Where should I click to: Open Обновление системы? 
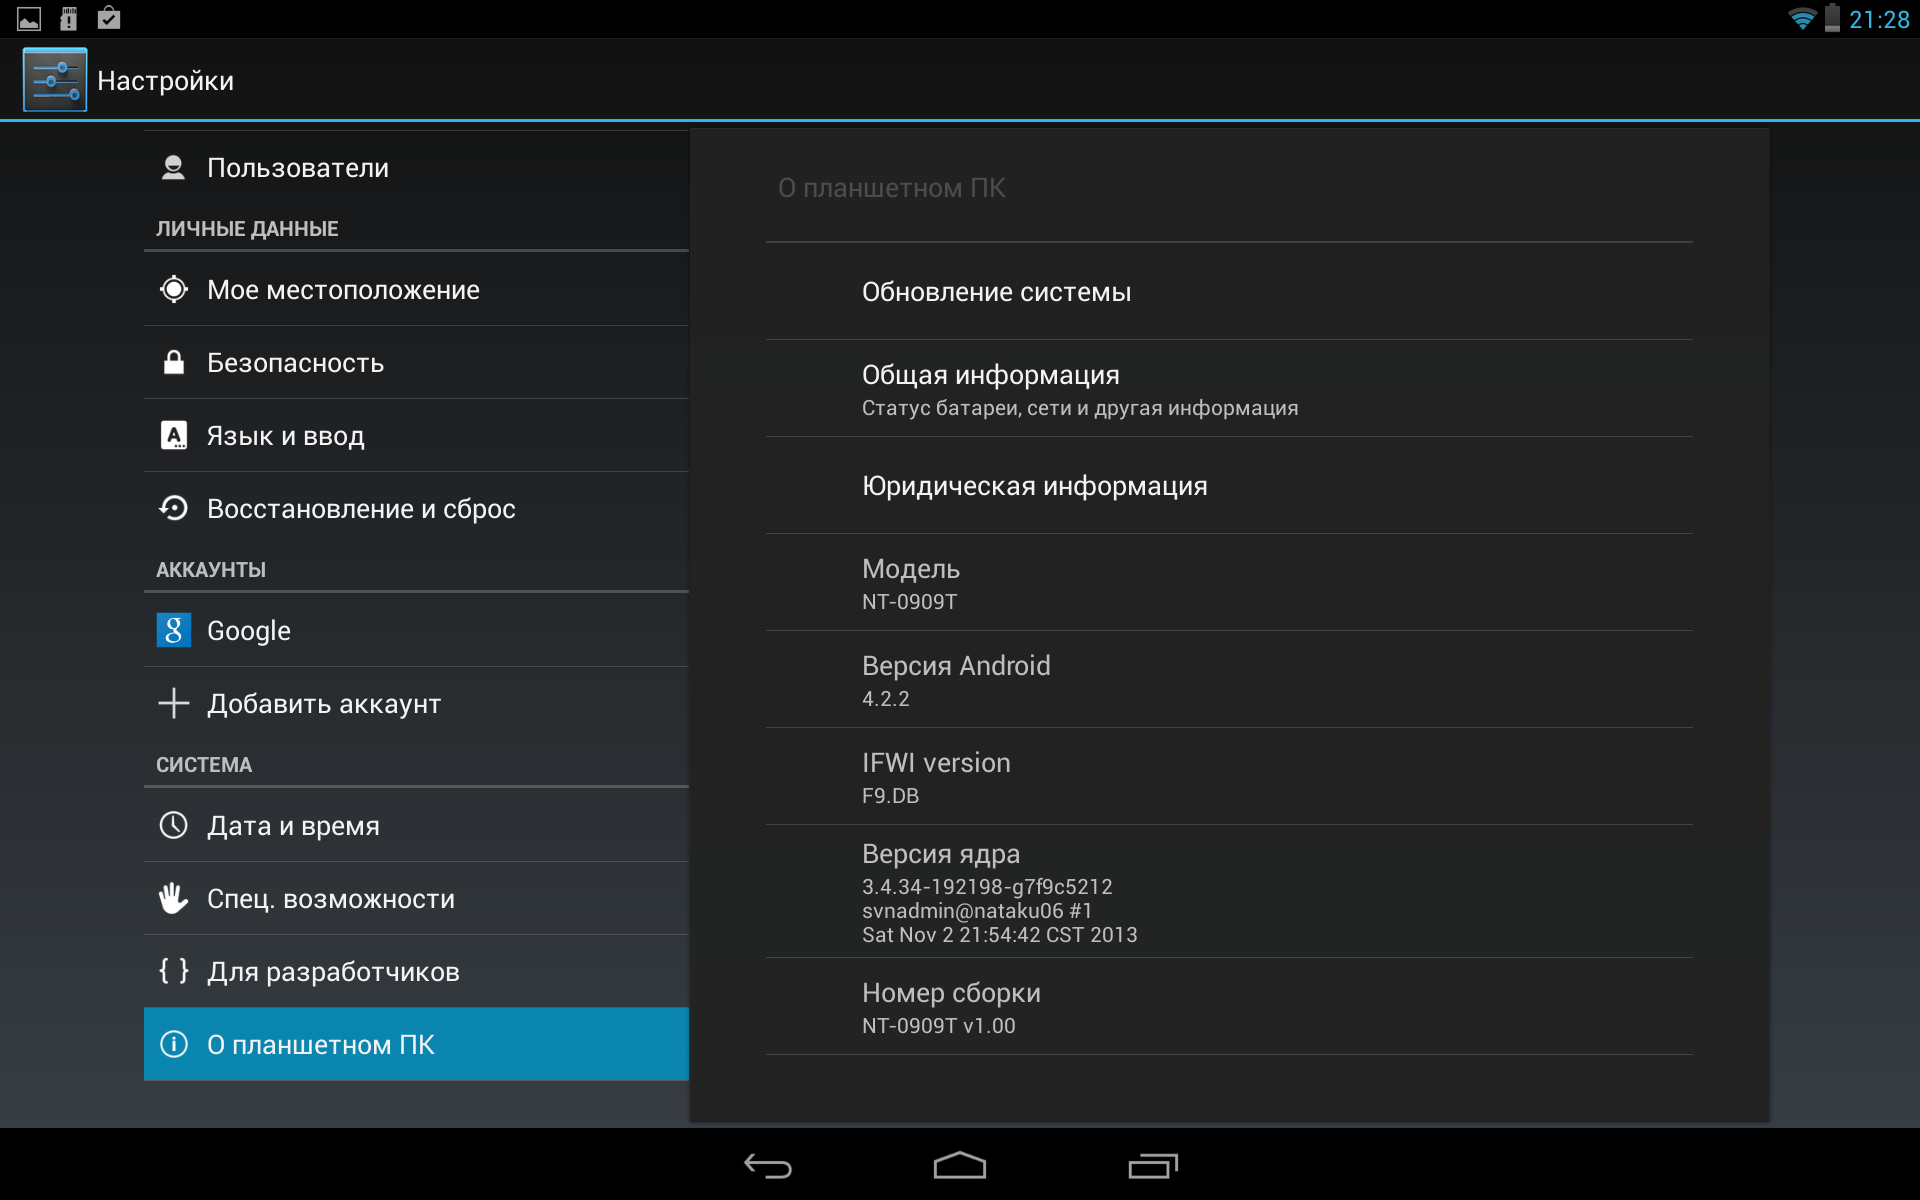tap(996, 292)
